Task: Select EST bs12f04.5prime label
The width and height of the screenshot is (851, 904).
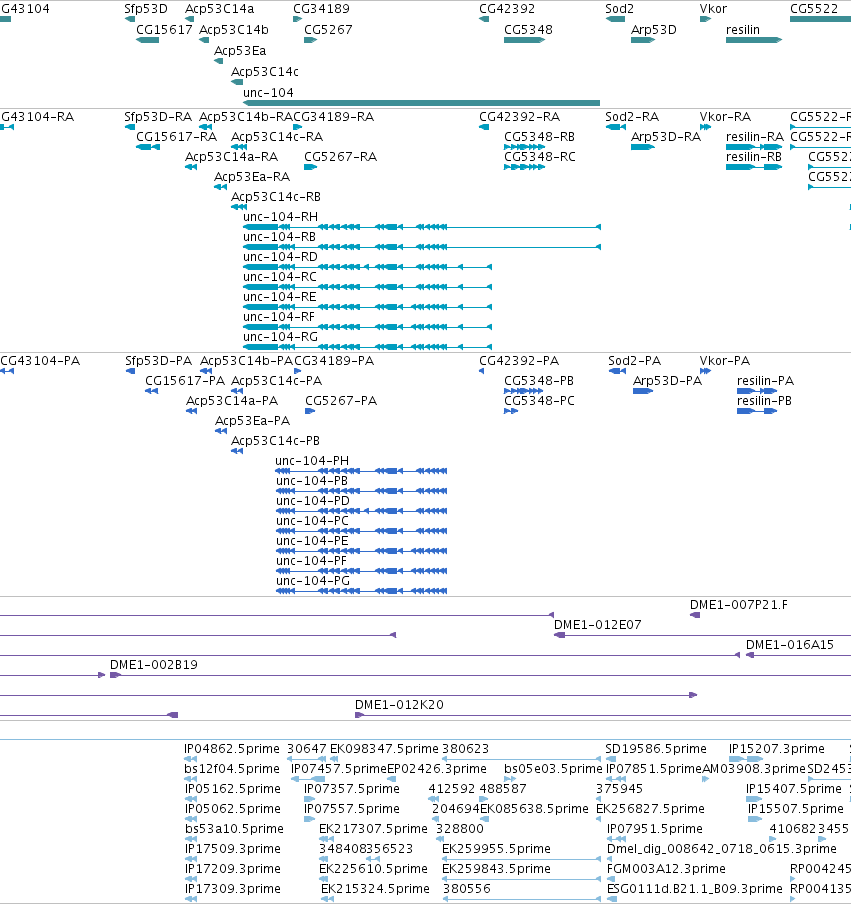Action: (232, 769)
